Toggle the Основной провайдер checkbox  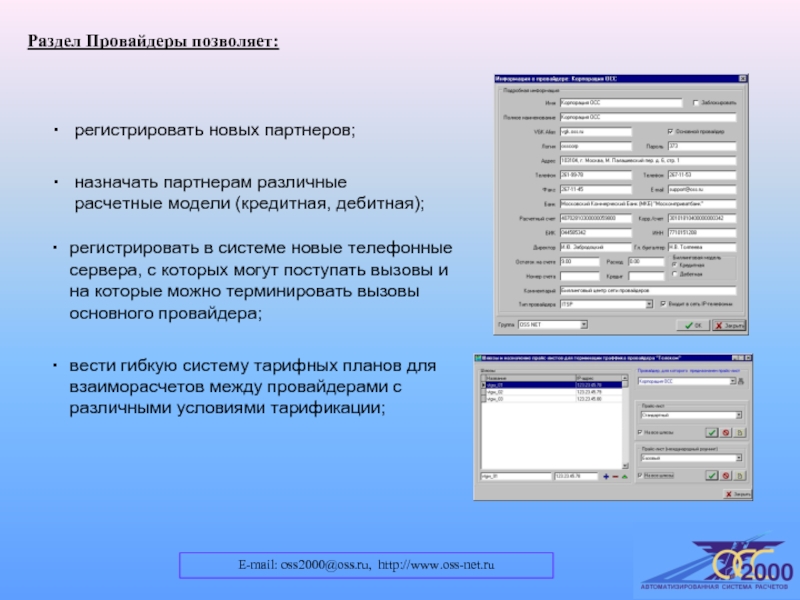[671, 131]
